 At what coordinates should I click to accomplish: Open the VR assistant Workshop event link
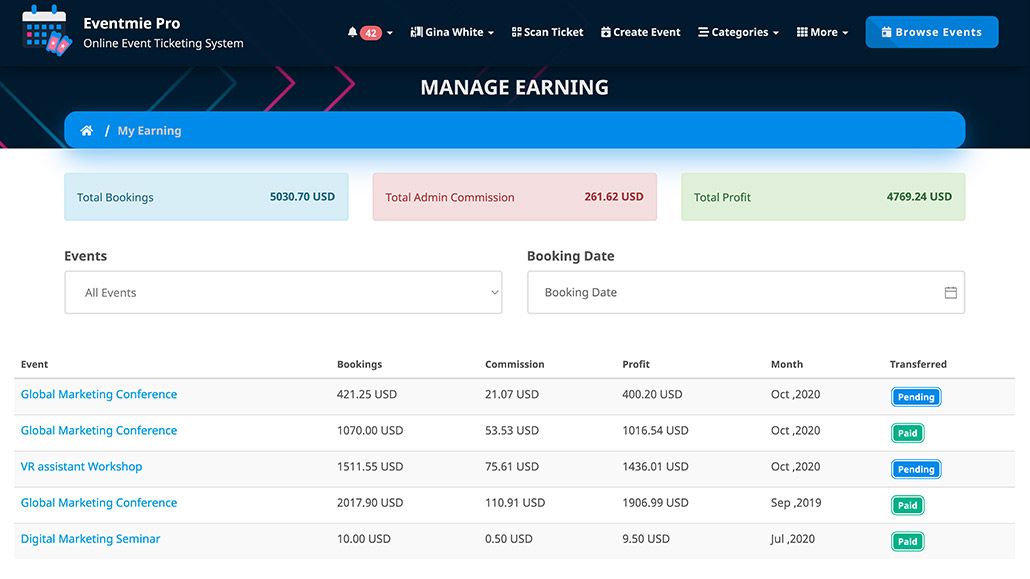81,466
